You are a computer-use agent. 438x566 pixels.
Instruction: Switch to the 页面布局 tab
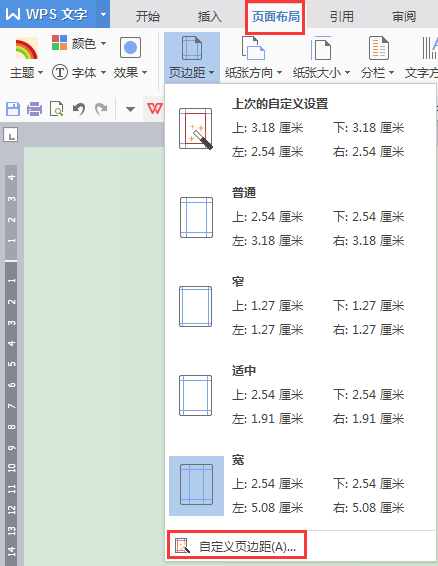(276, 17)
